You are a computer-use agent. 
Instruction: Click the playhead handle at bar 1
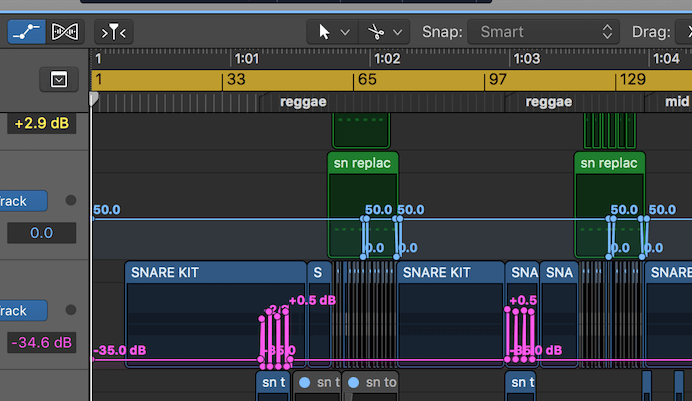pos(94,99)
